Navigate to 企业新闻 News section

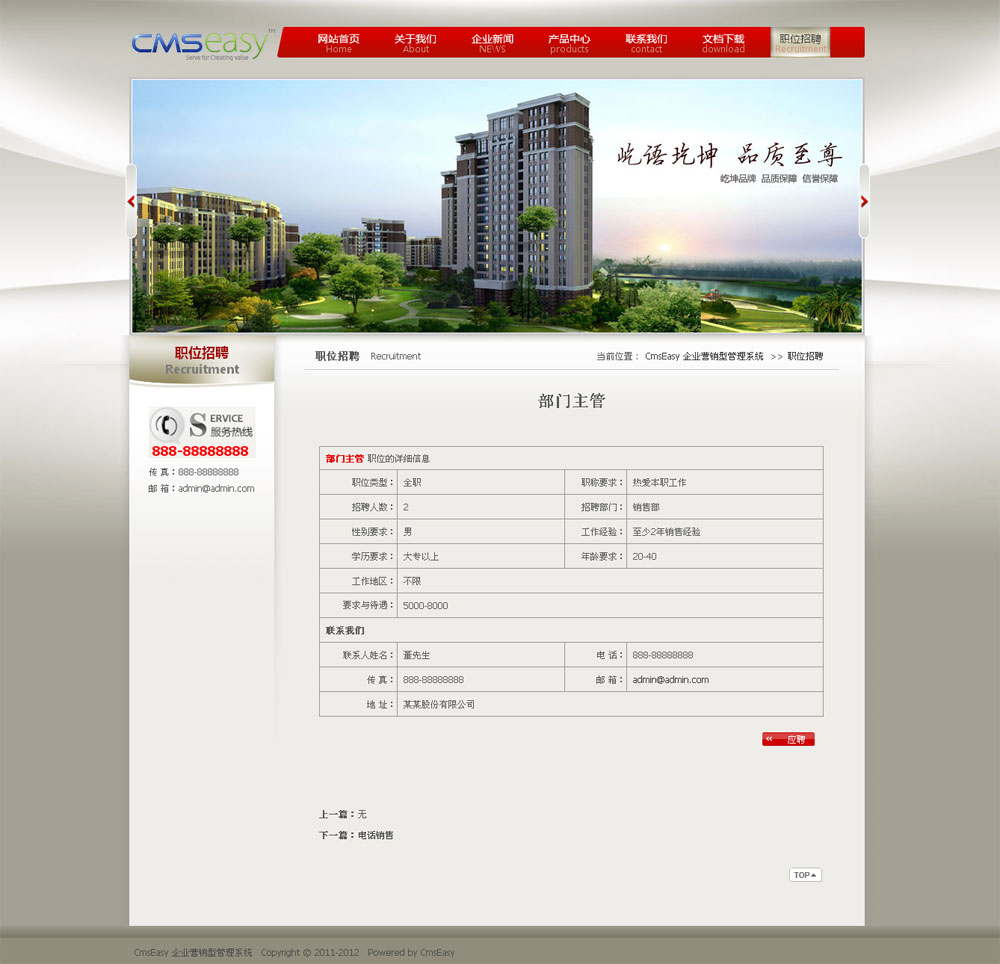[x=492, y=43]
